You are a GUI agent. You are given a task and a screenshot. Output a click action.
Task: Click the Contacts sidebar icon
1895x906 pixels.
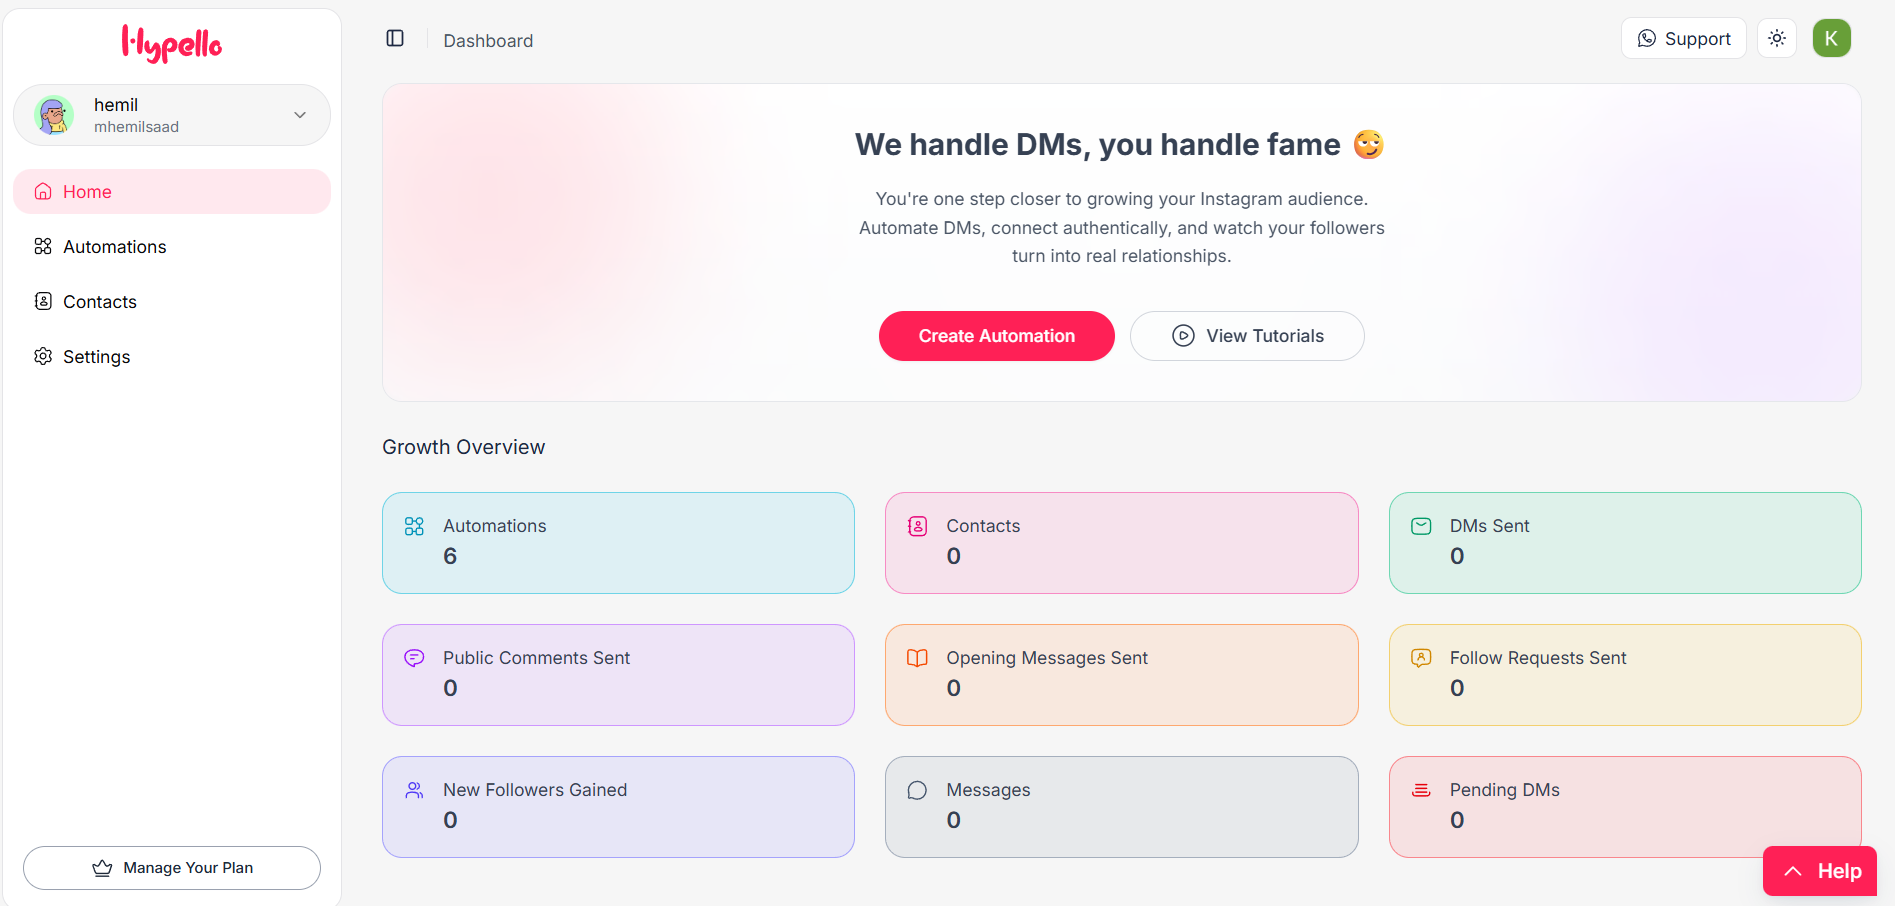tap(43, 301)
